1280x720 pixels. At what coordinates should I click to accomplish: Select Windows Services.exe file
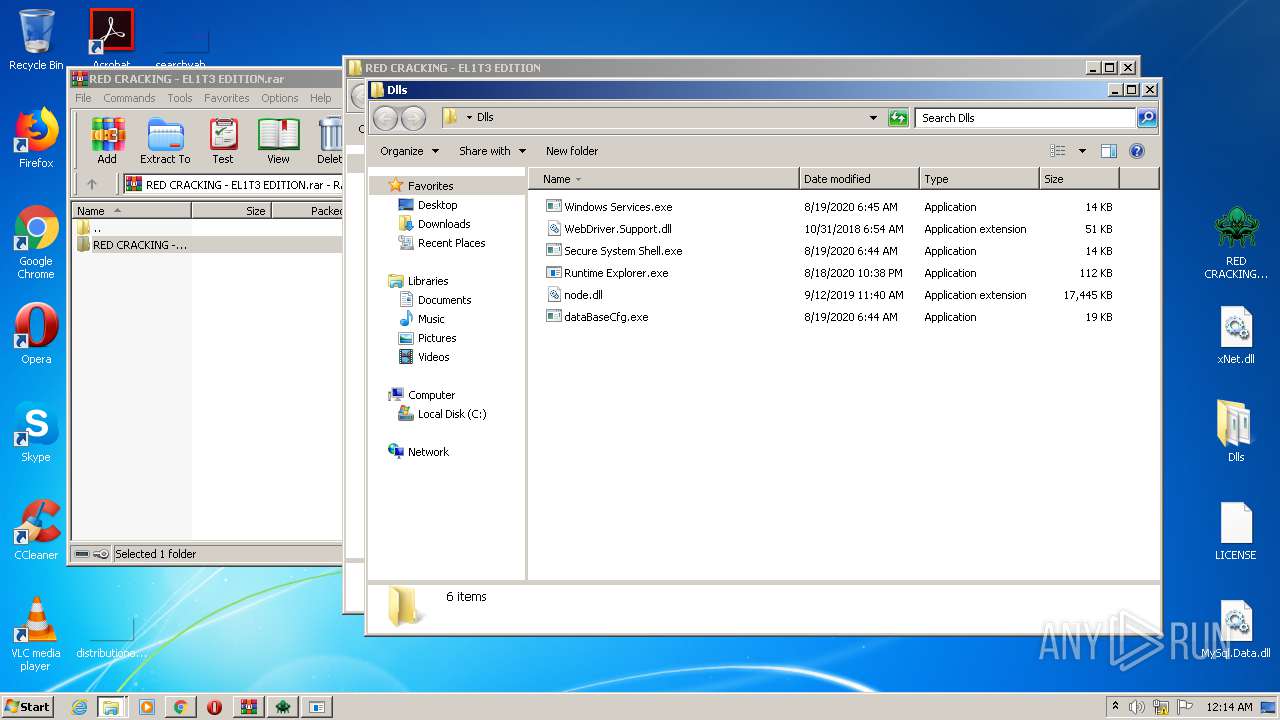(x=618, y=207)
